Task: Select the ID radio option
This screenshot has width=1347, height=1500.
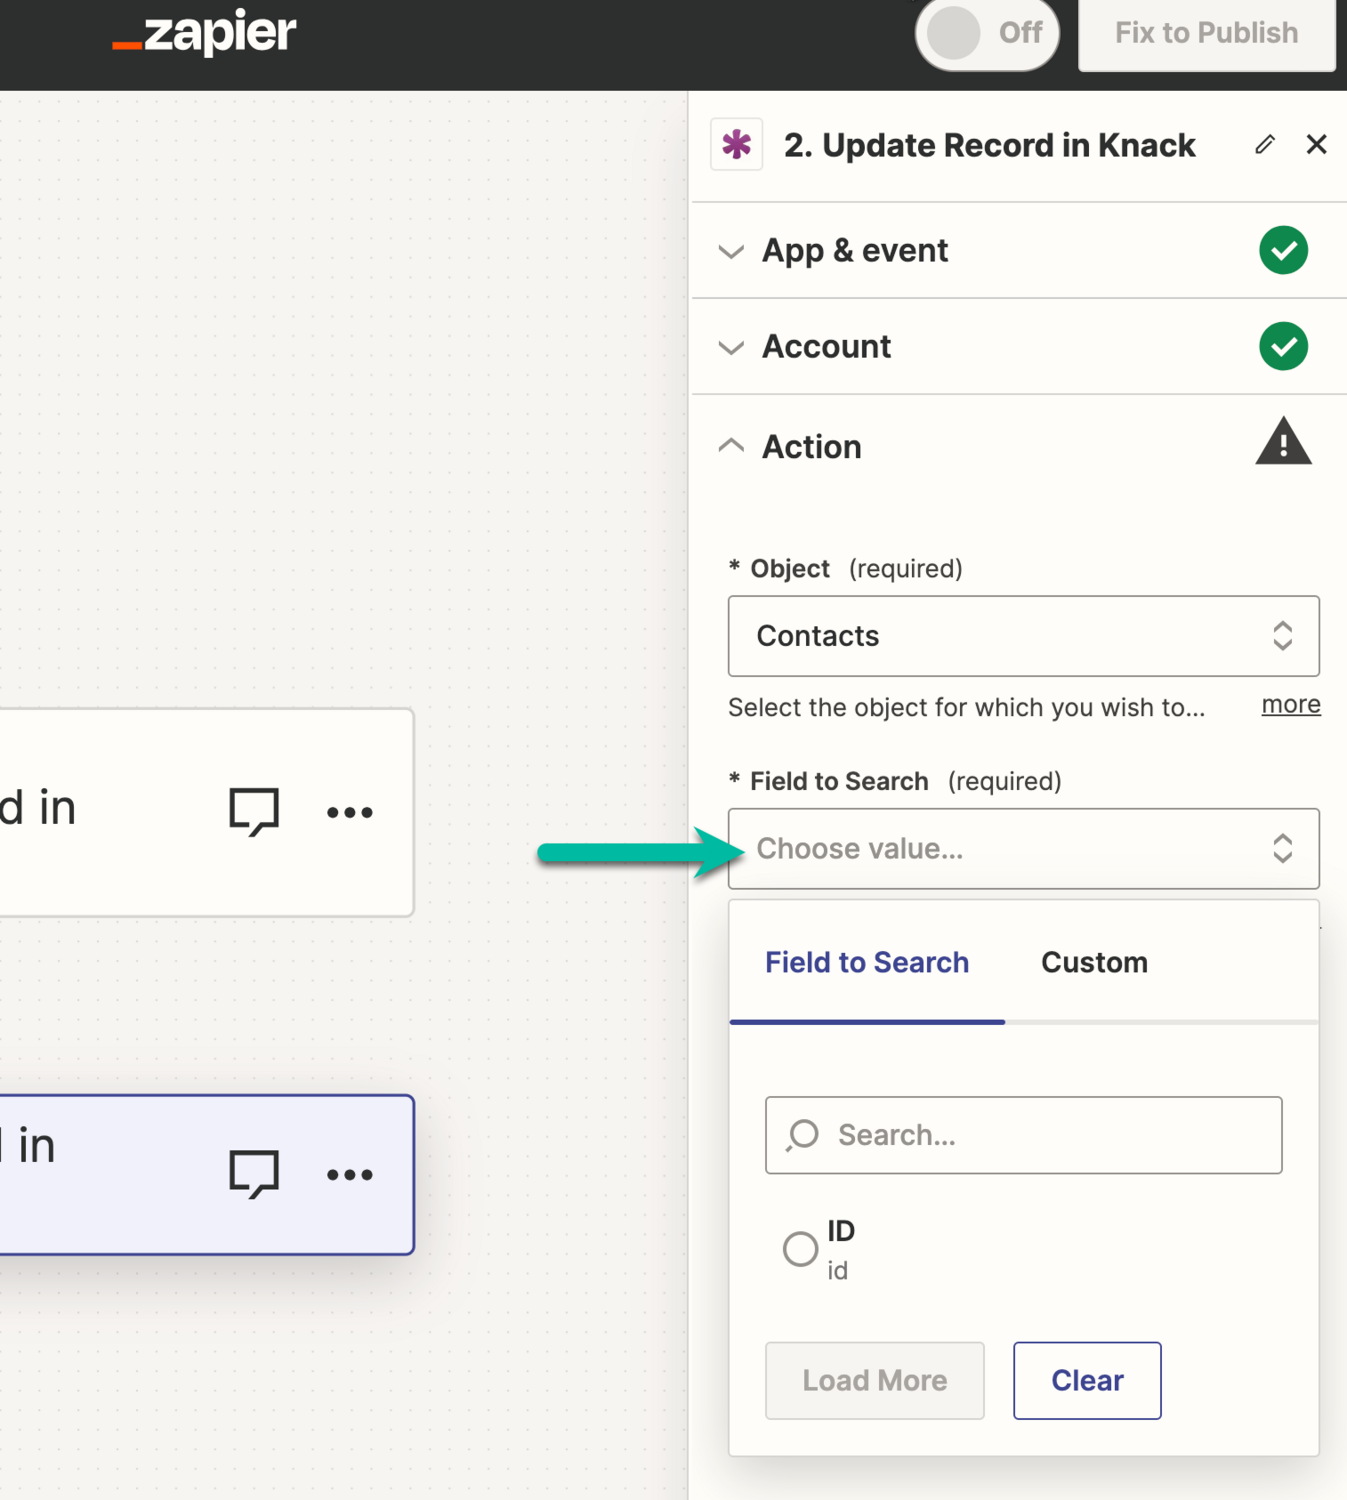Action: point(800,1248)
